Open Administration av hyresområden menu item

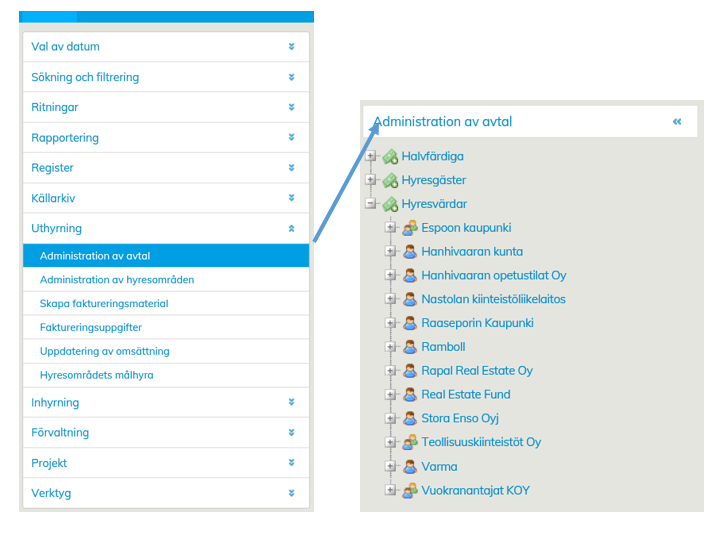click(x=117, y=280)
